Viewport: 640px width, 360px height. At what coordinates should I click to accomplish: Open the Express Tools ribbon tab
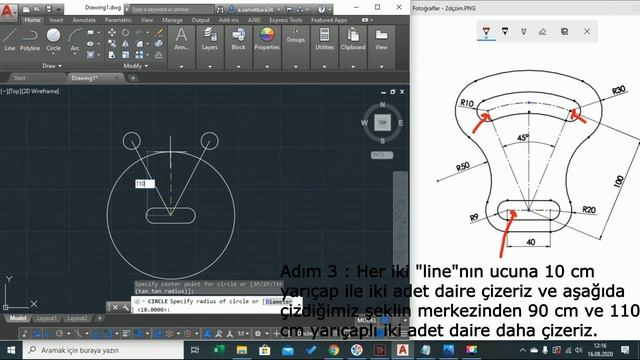(x=286, y=20)
